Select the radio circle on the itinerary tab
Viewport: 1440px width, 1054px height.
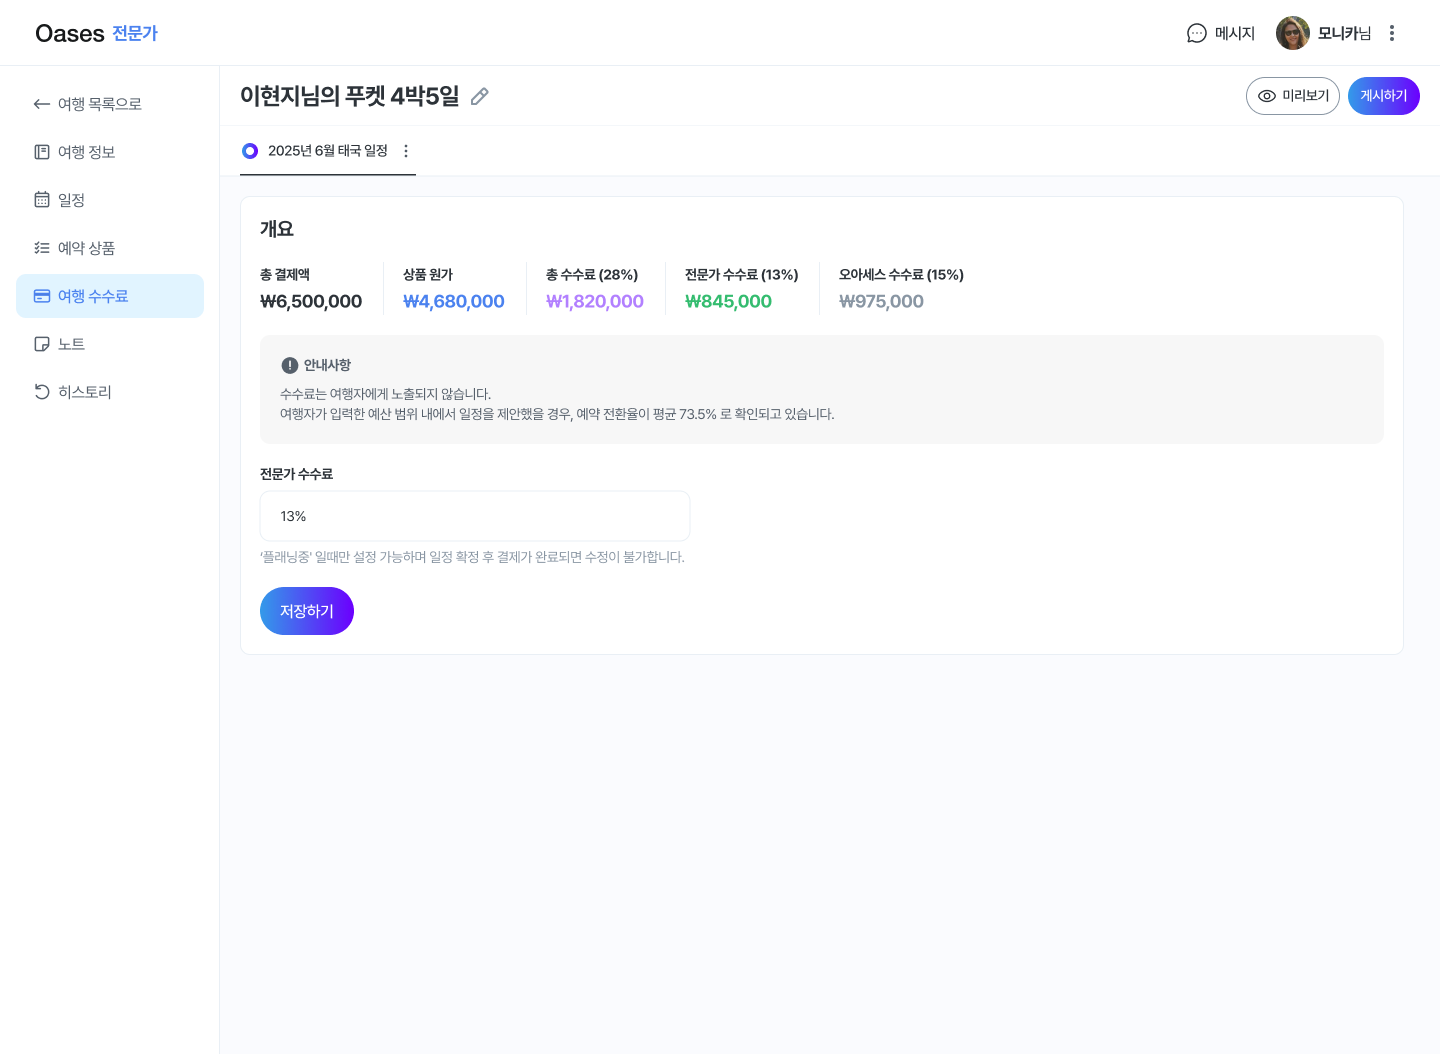[x=250, y=151]
